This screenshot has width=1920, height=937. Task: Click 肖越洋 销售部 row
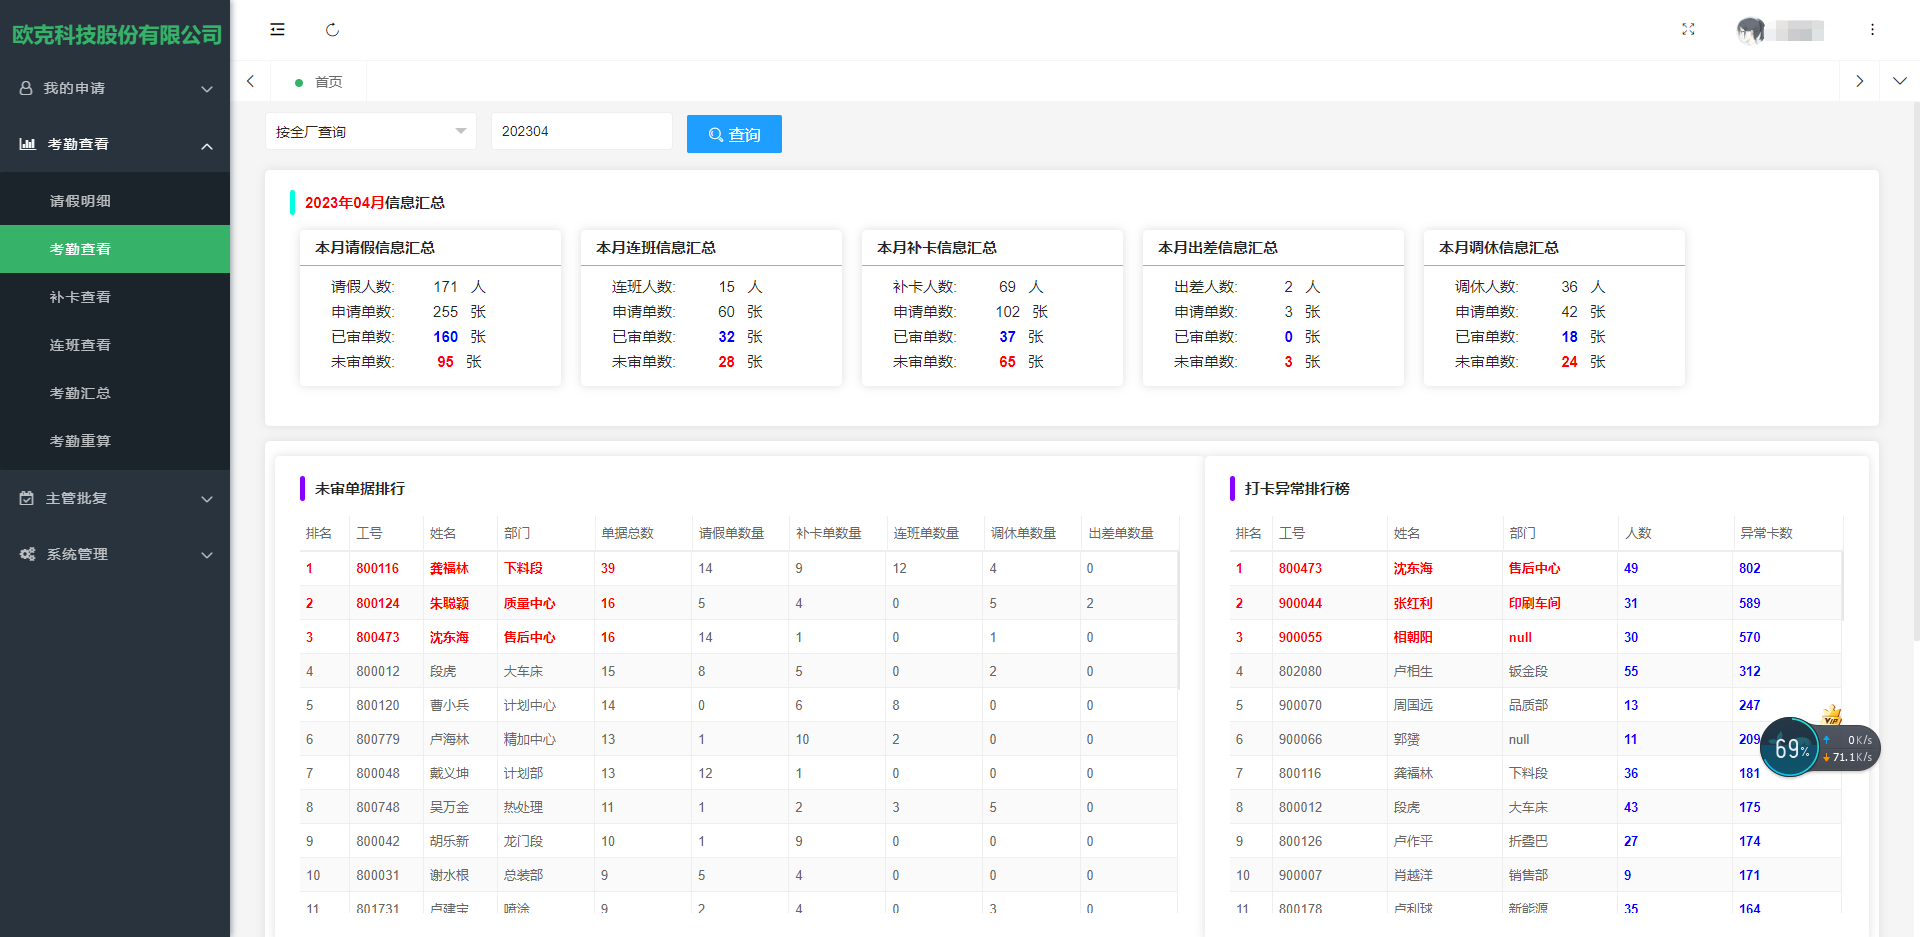point(1536,875)
